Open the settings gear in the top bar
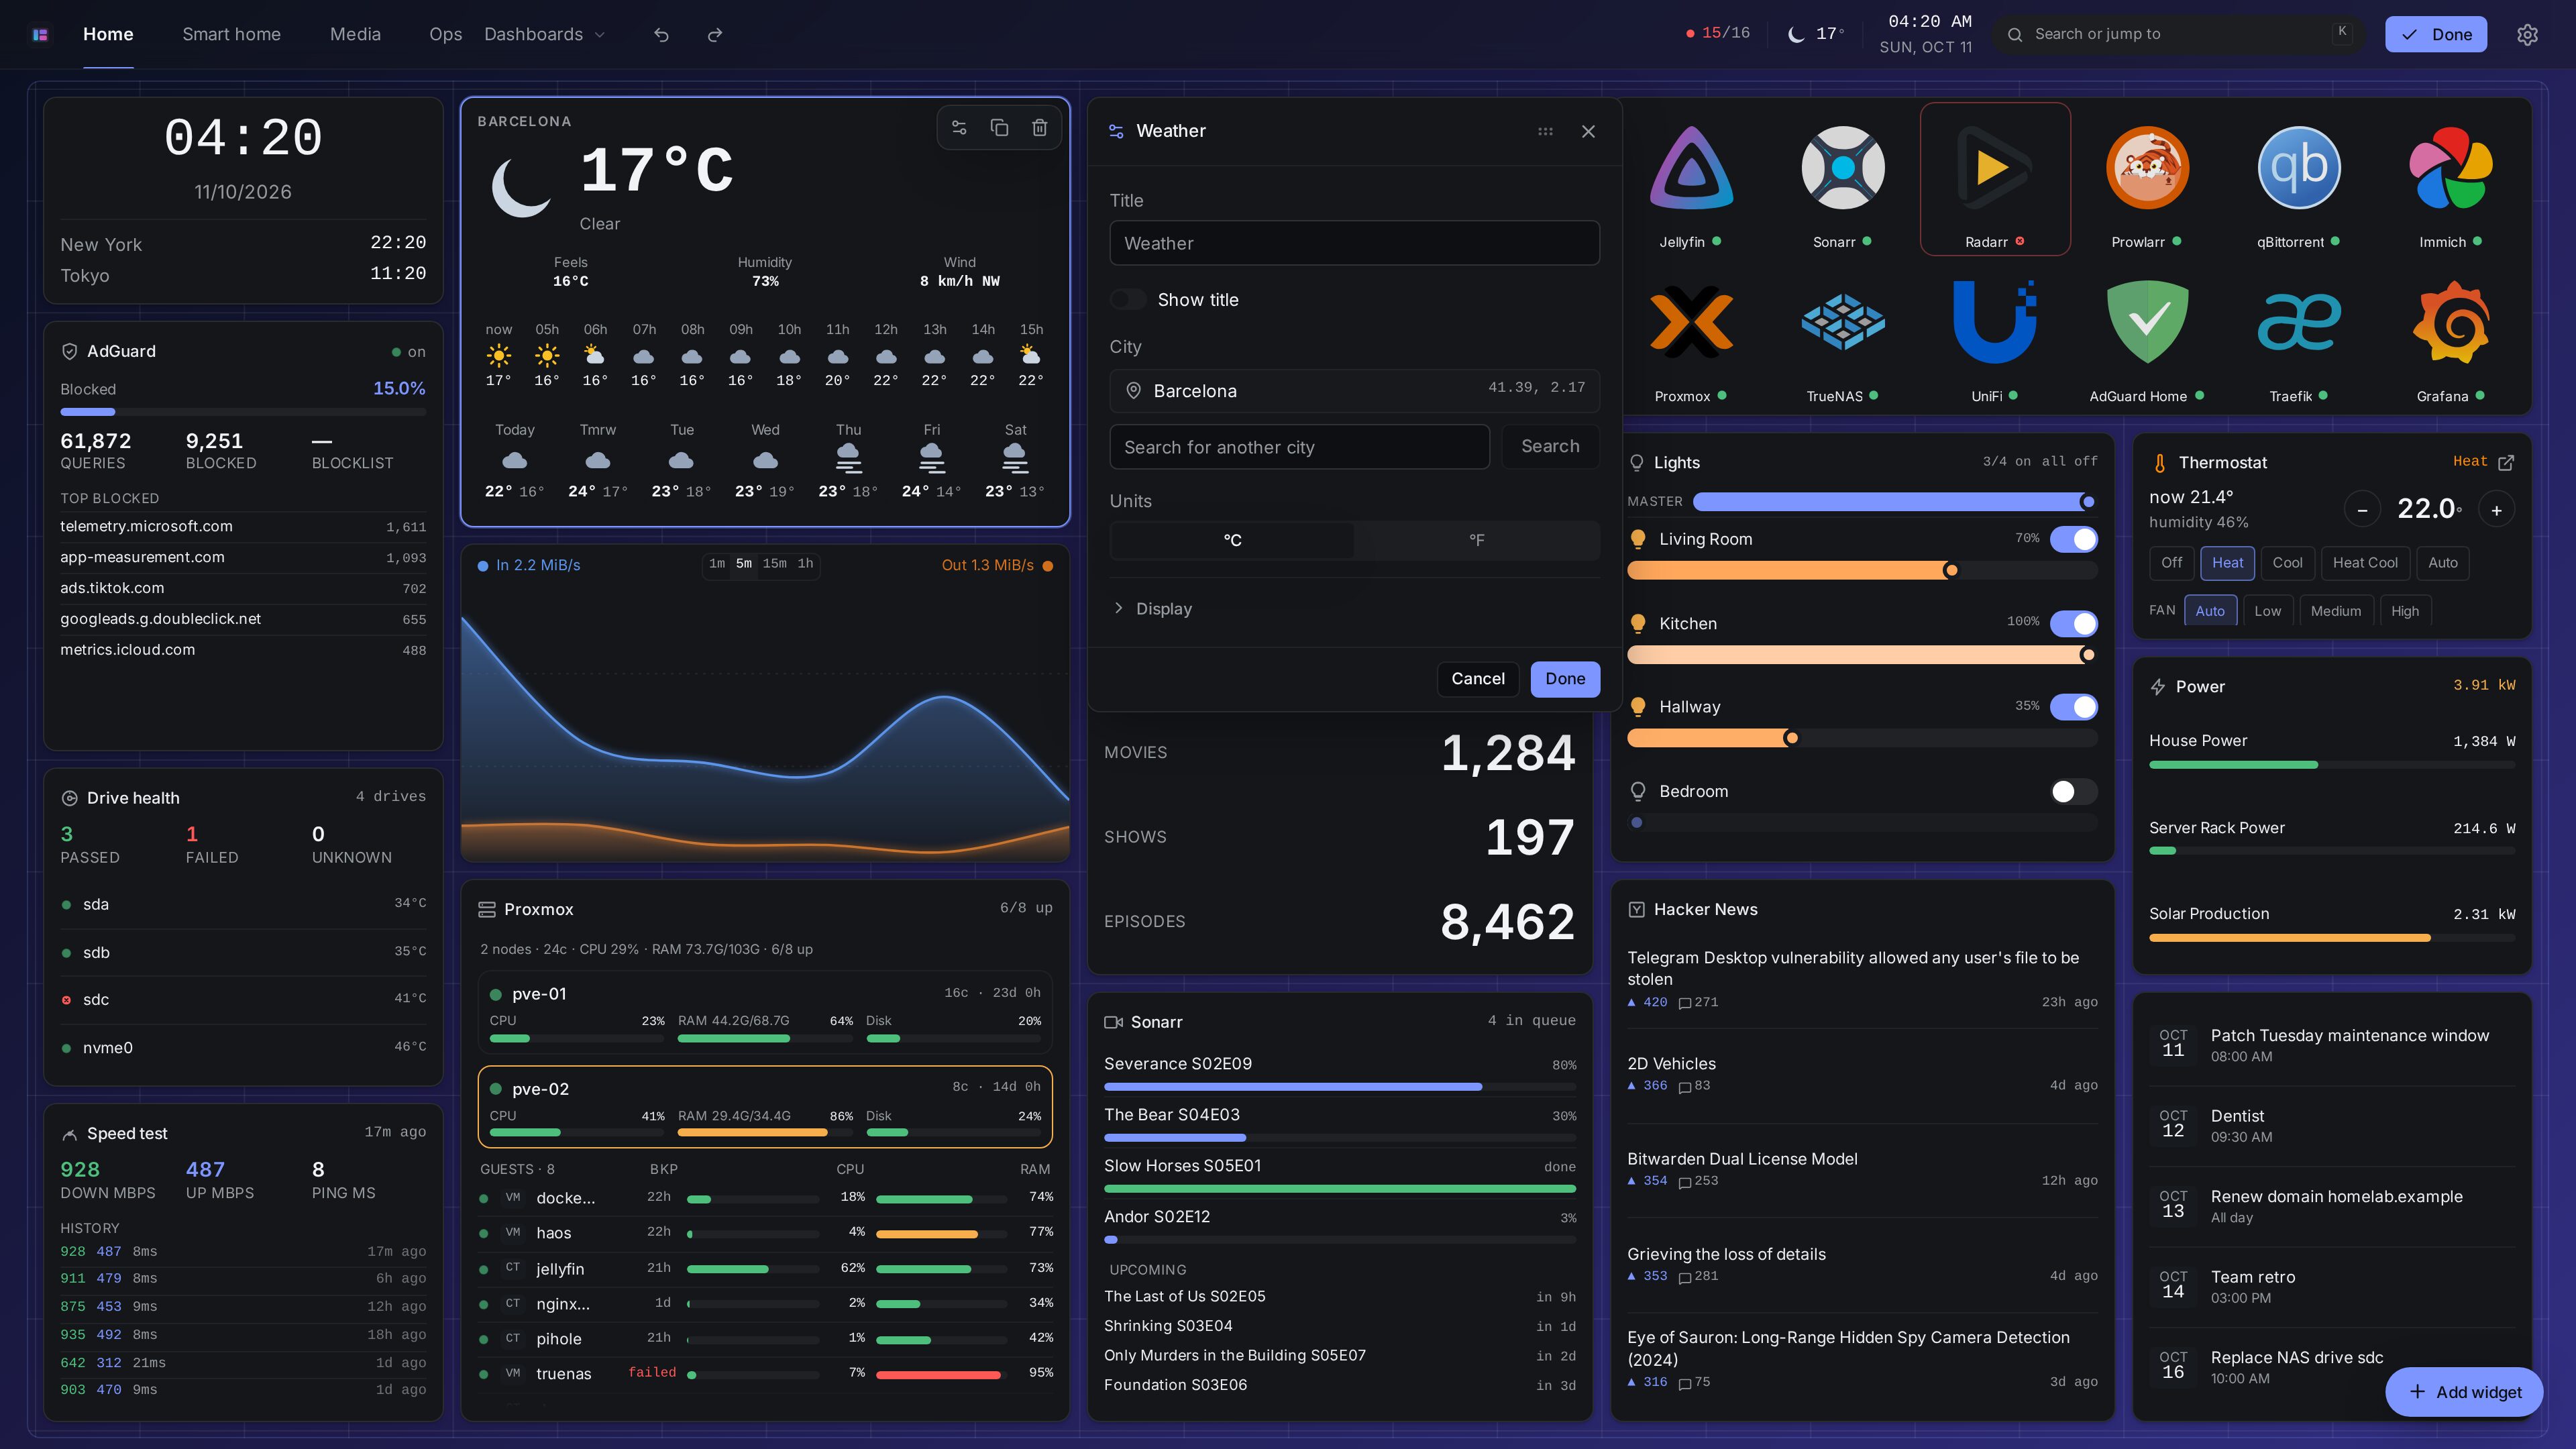Image resolution: width=2576 pixels, height=1449 pixels. pos(2527,35)
